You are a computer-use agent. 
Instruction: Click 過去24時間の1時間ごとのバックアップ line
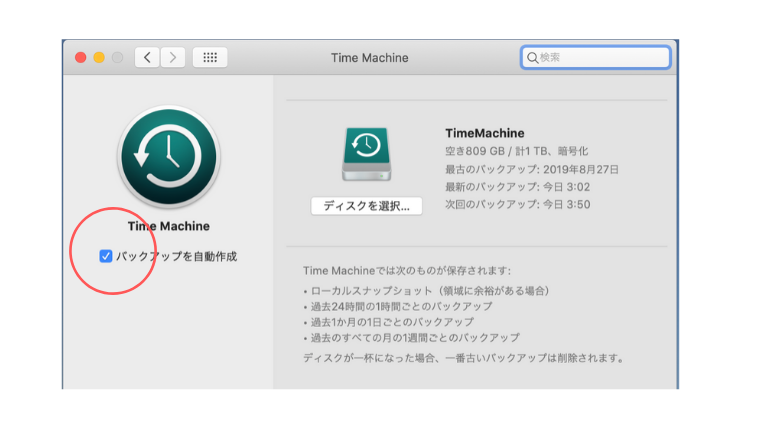[398, 306]
